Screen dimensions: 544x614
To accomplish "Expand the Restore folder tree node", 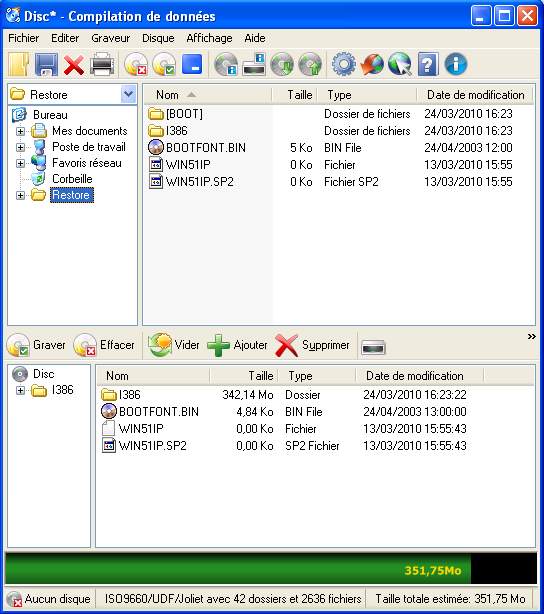I will click(x=20, y=195).
